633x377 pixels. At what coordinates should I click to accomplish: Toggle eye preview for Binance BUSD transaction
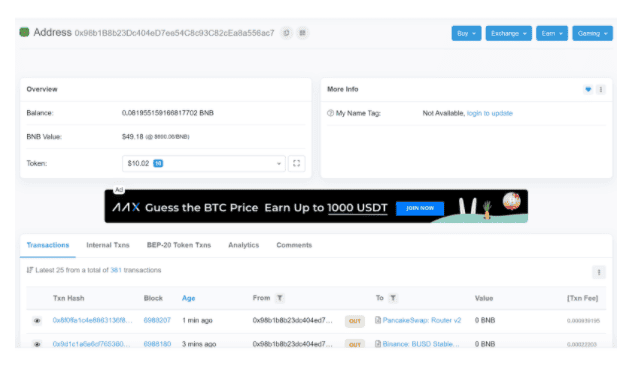37,344
